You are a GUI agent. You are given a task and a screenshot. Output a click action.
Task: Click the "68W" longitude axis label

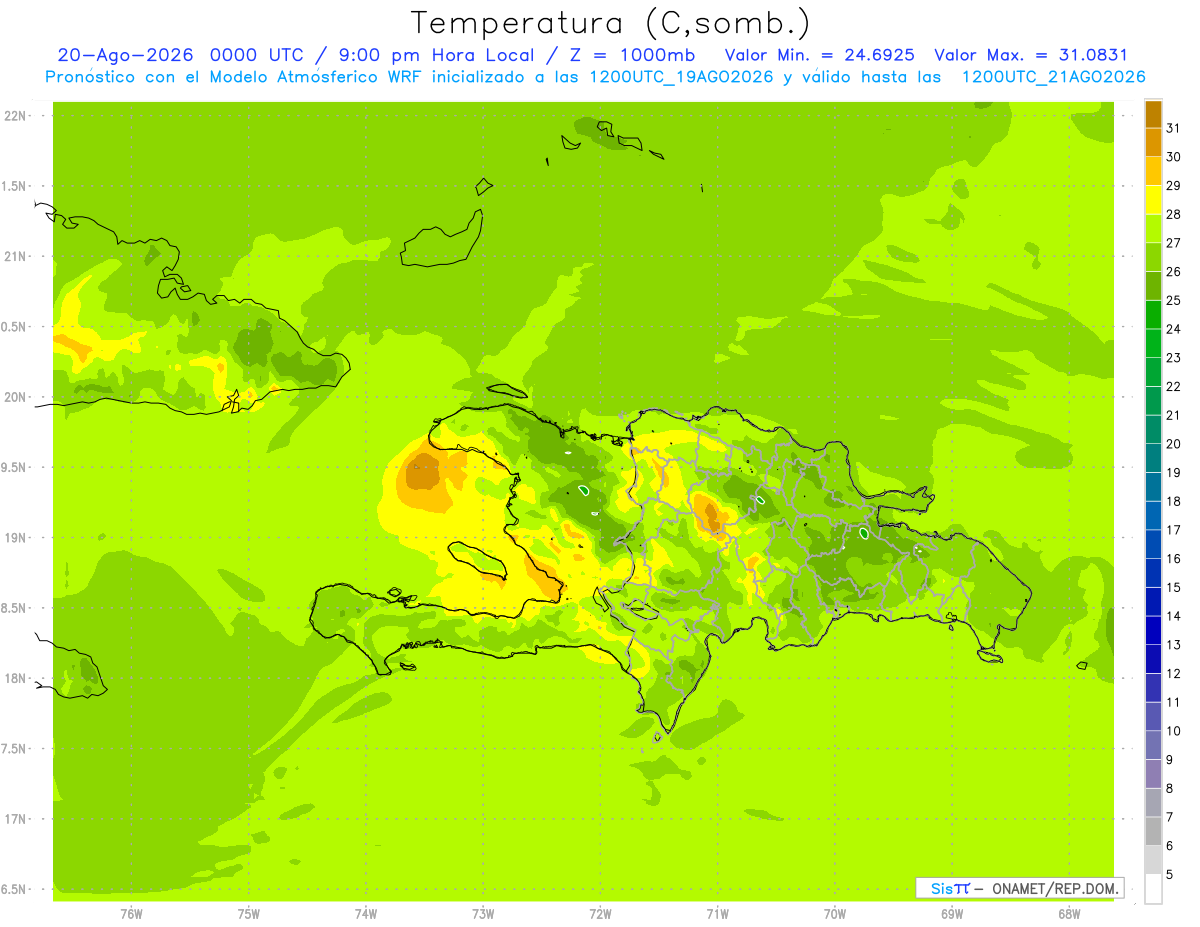click(x=1069, y=914)
